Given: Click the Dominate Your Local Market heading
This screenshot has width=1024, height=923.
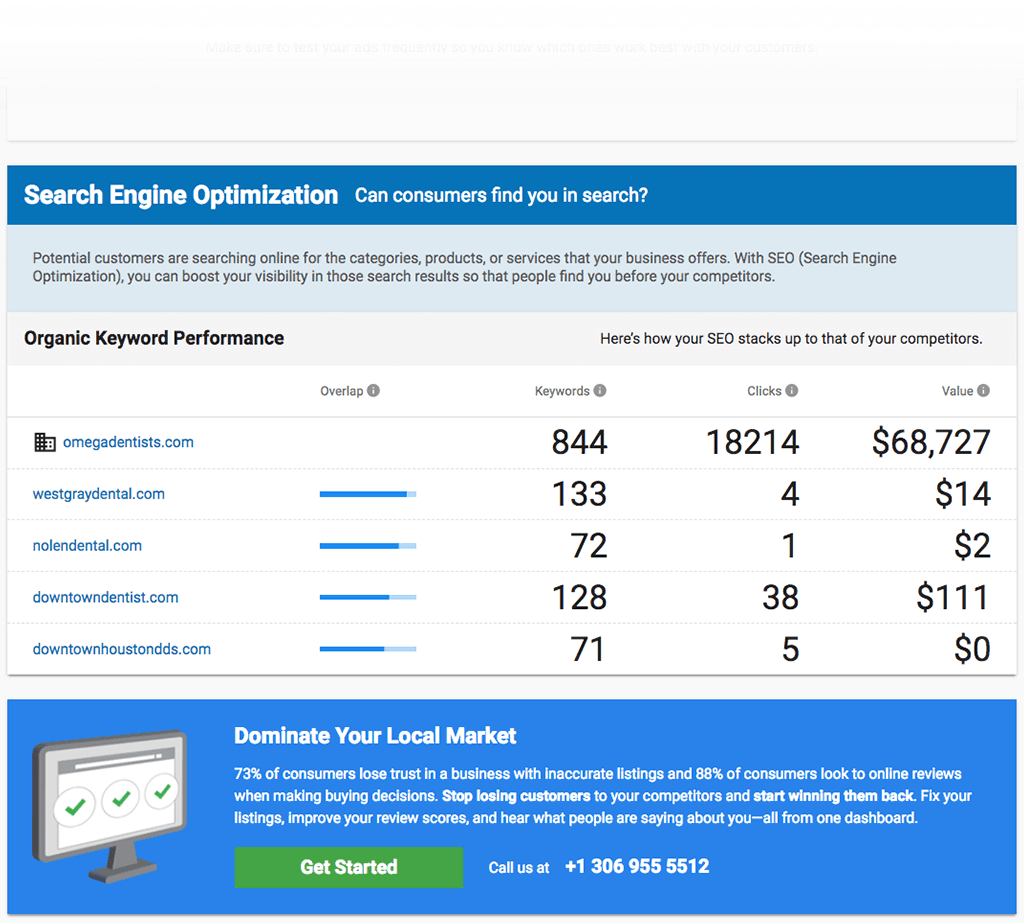Looking at the screenshot, I should pos(375,736).
